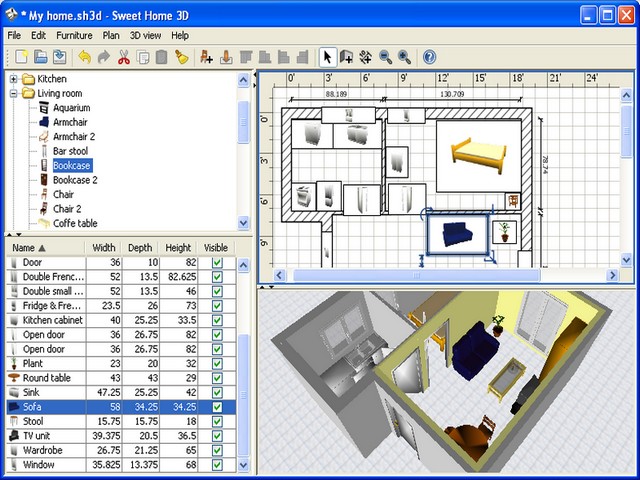Toggle visibility checkbox for Sink
Screen dimensions: 640x480
tap(217, 393)
